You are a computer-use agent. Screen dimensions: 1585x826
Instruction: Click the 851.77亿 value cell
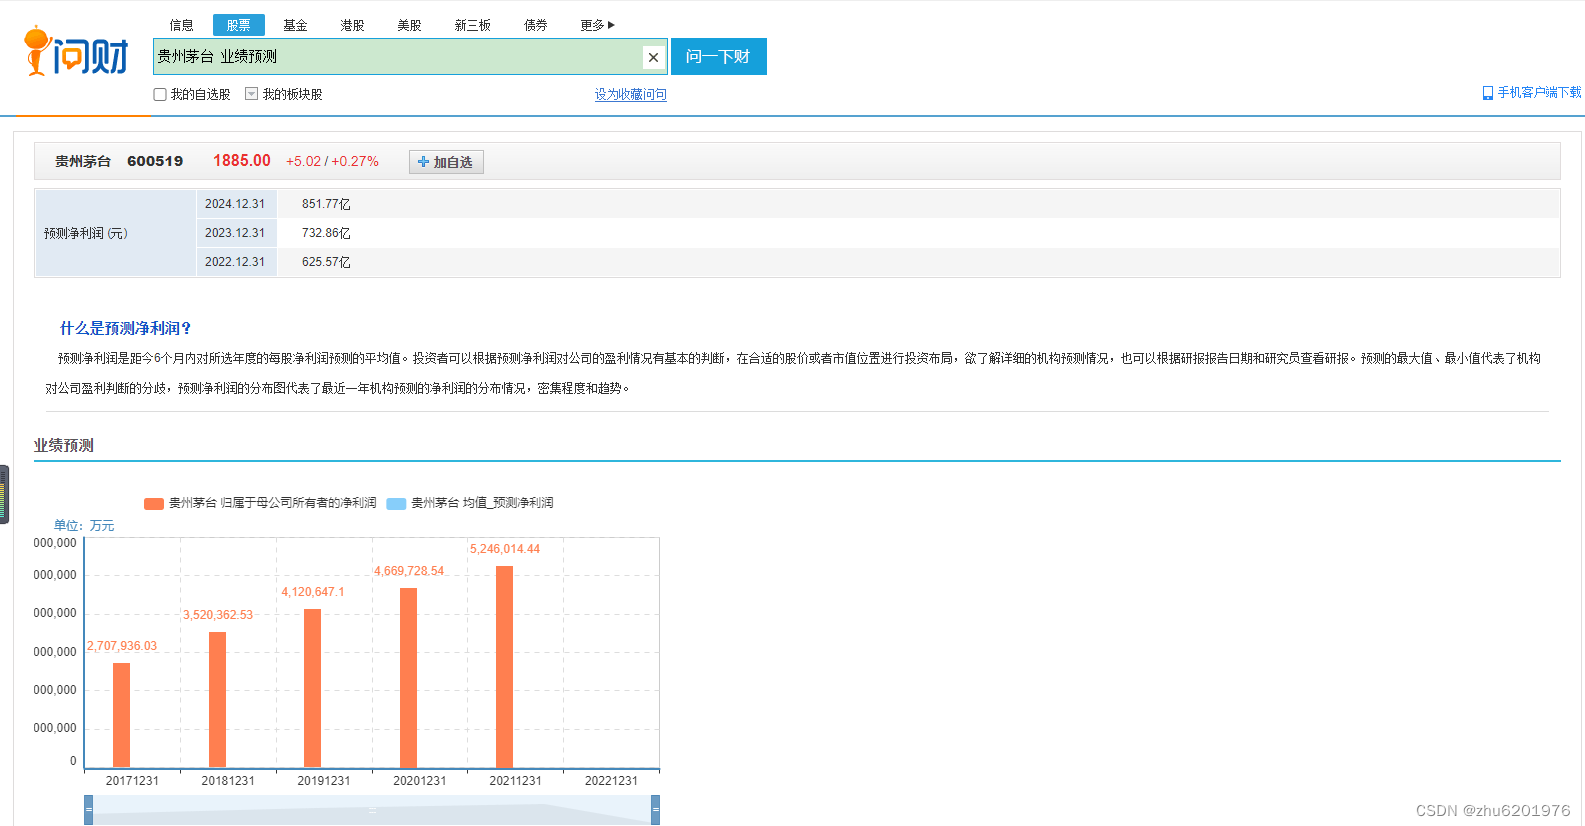(x=326, y=204)
